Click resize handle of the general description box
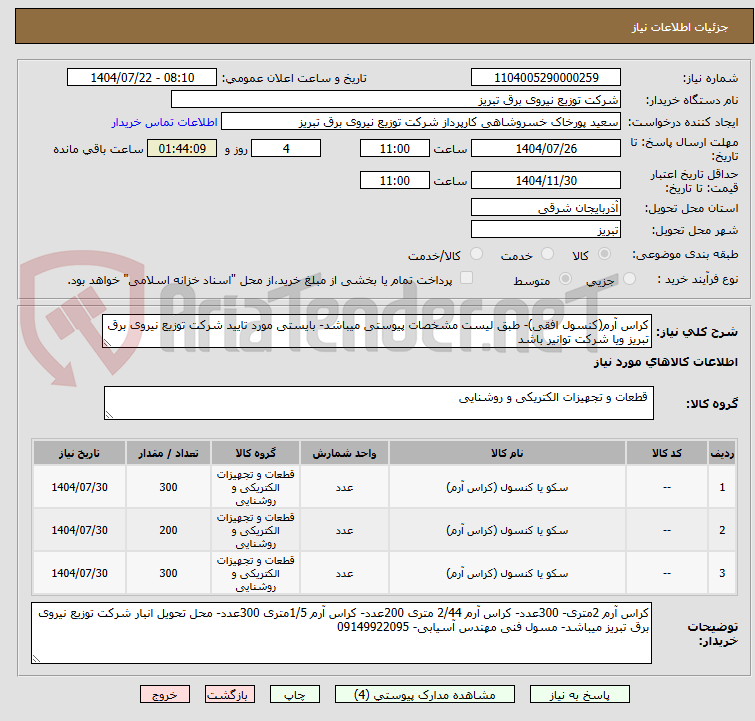 (x=107, y=342)
